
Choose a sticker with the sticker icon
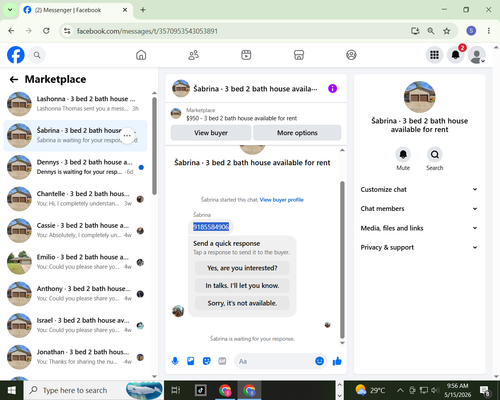pos(207,361)
